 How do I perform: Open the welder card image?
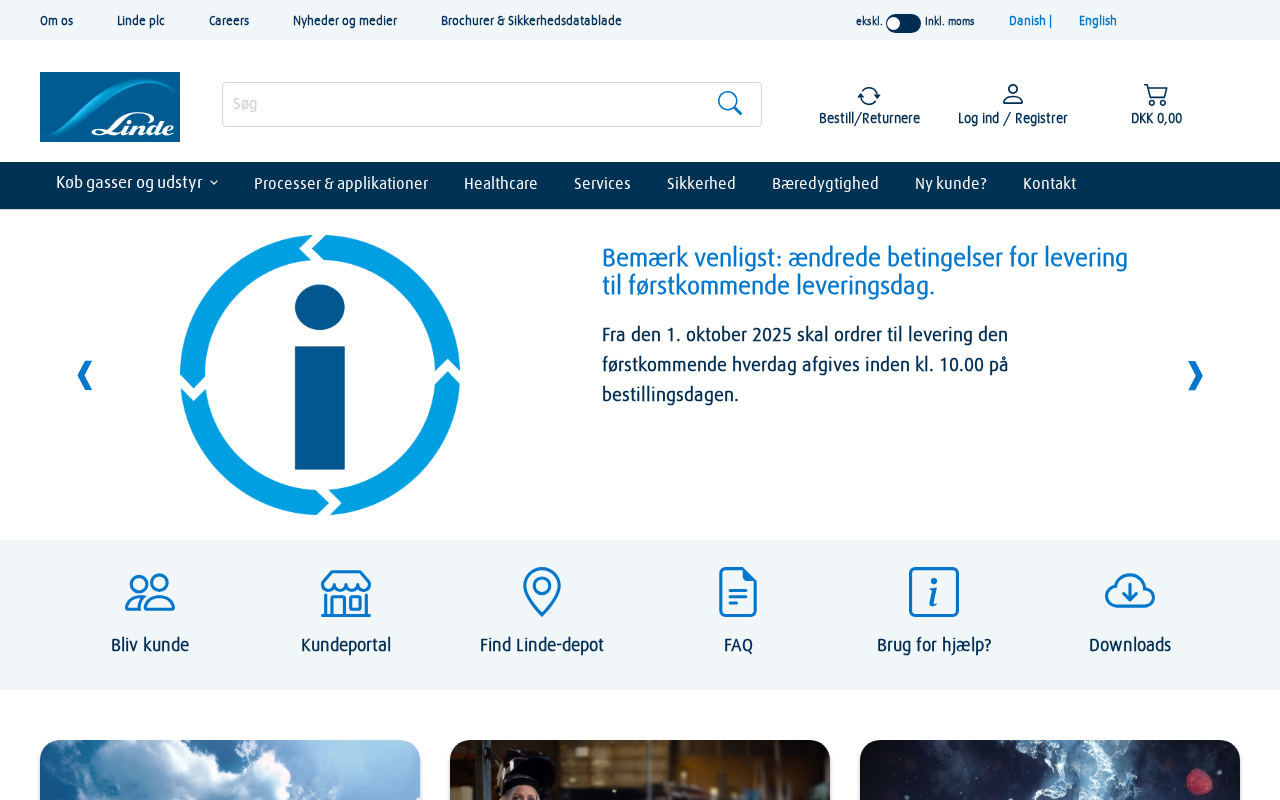click(640, 770)
